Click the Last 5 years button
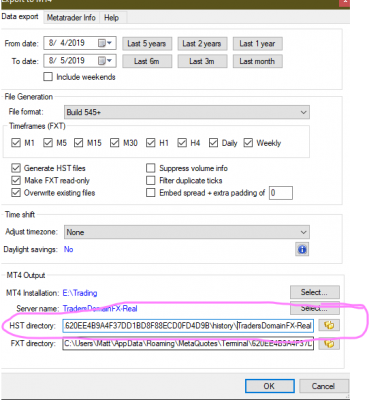This screenshot has height=400, width=369. pos(147,44)
